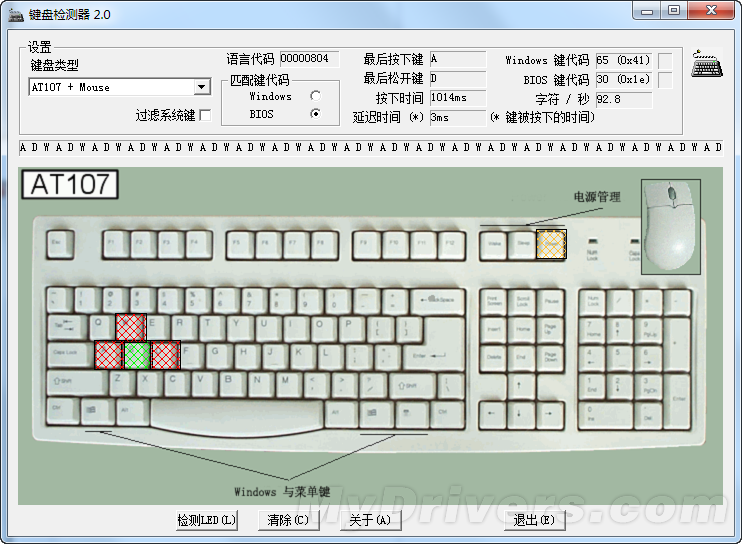This screenshot has height=544, width=742.
Task: Click the Tab key on keyboard image
Action: click(67, 327)
